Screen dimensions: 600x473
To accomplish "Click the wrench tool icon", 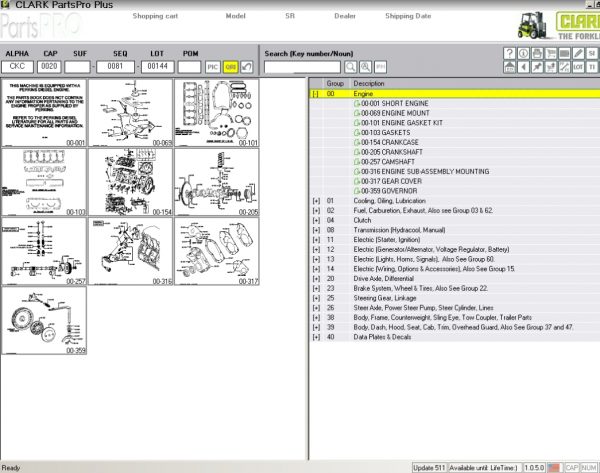I will click(x=564, y=67).
